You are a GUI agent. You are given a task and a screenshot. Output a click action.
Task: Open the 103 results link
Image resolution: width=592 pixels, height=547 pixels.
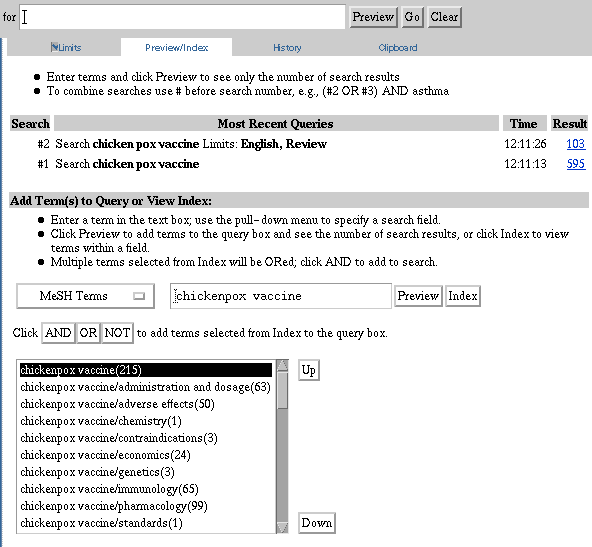(575, 144)
